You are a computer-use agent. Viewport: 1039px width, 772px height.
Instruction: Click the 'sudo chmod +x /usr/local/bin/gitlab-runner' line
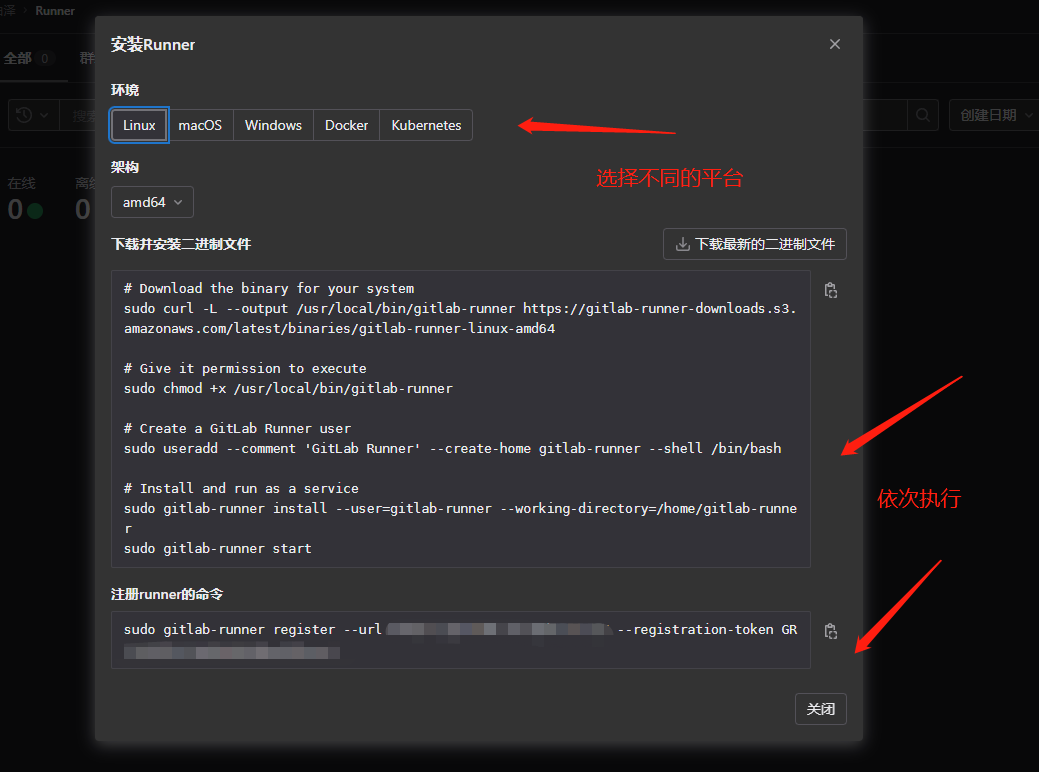[288, 388]
